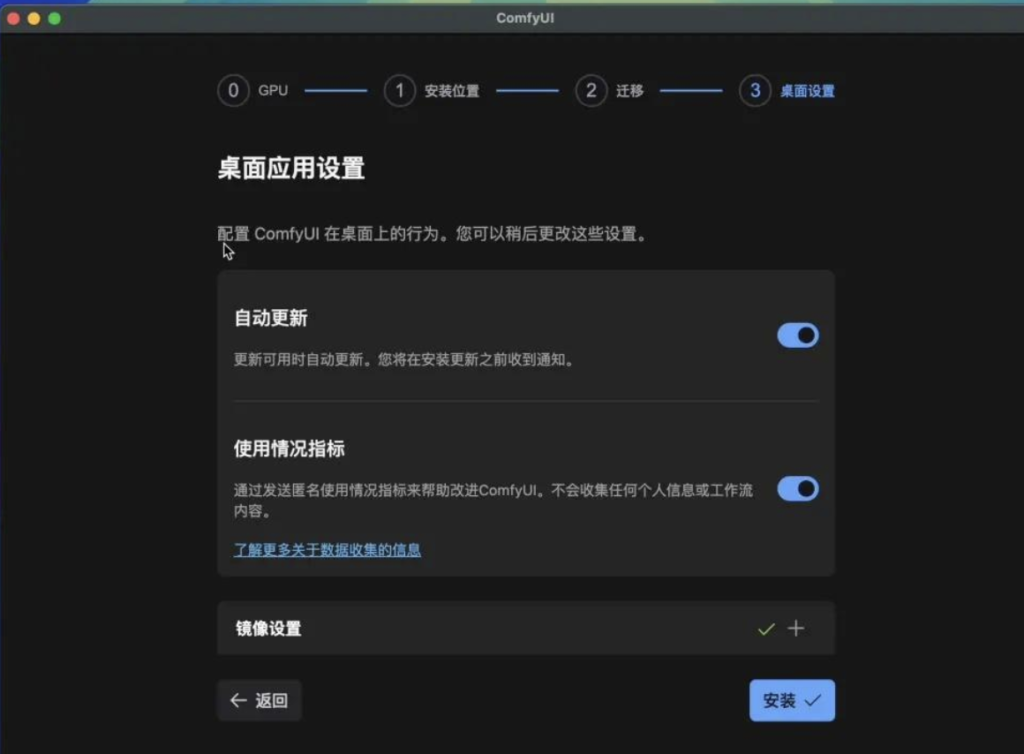Click the 自动更新 label
The width and height of the screenshot is (1024, 754).
(x=271, y=319)
